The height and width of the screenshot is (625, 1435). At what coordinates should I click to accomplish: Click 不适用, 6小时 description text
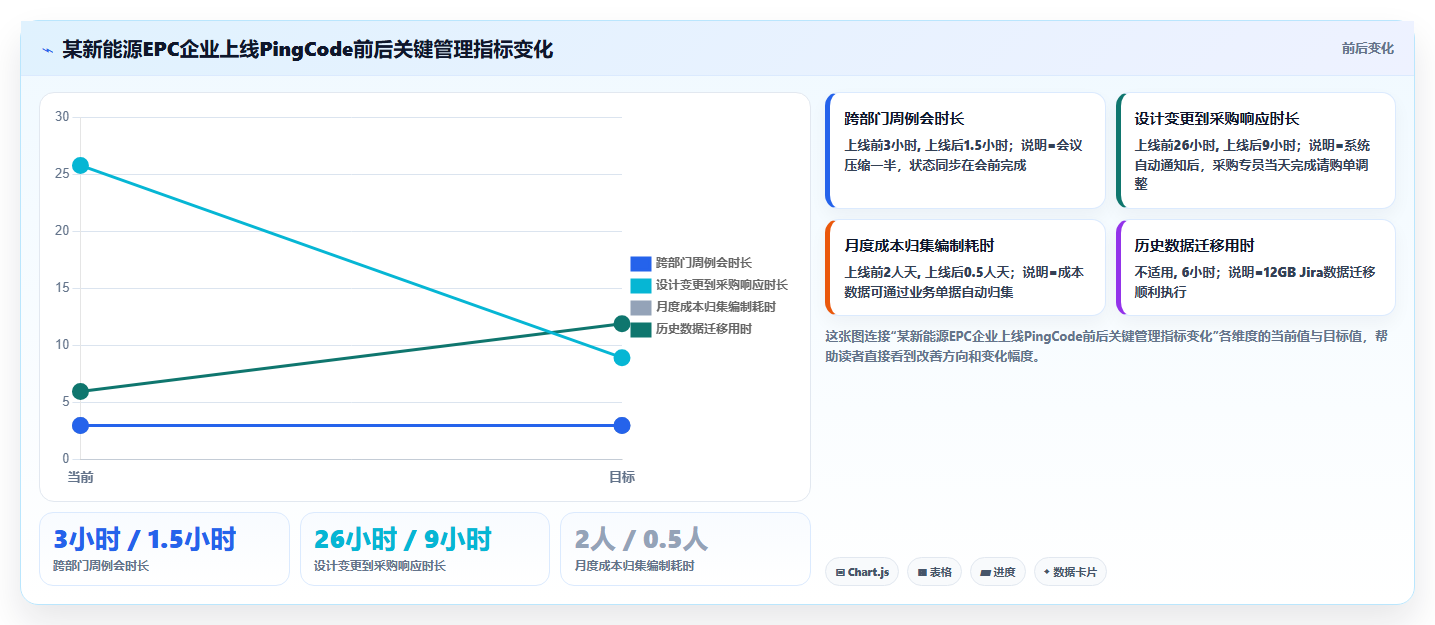tap(1254, 282)
